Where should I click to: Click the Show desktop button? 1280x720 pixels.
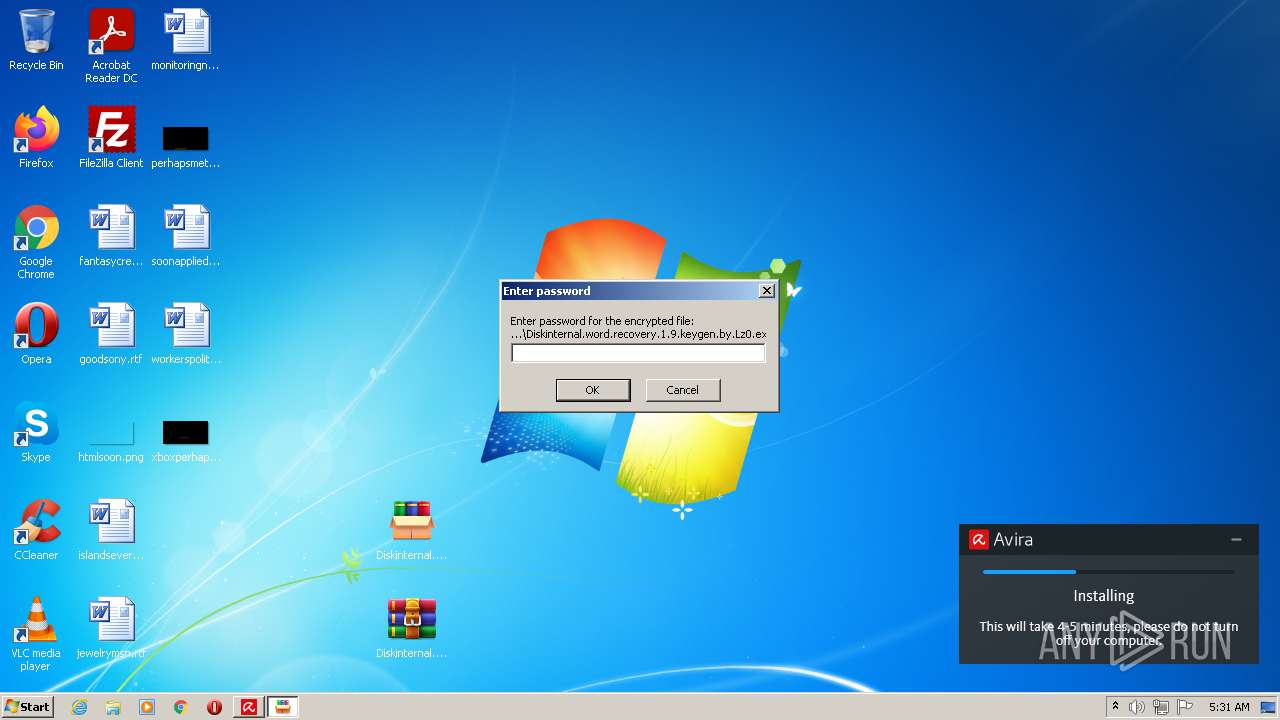(1269, 707)
